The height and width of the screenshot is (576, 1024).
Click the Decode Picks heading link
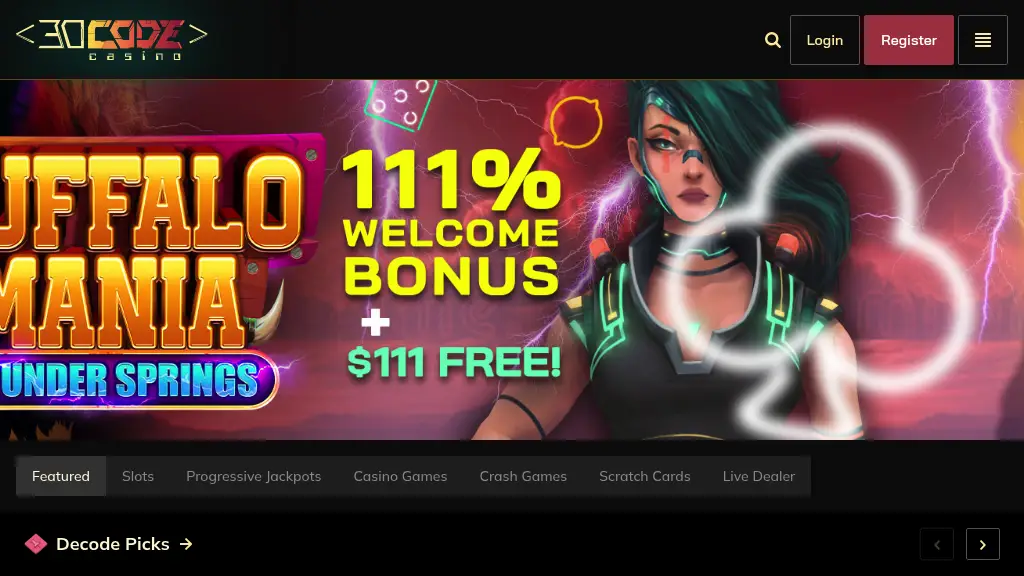[x=113, y=544]
